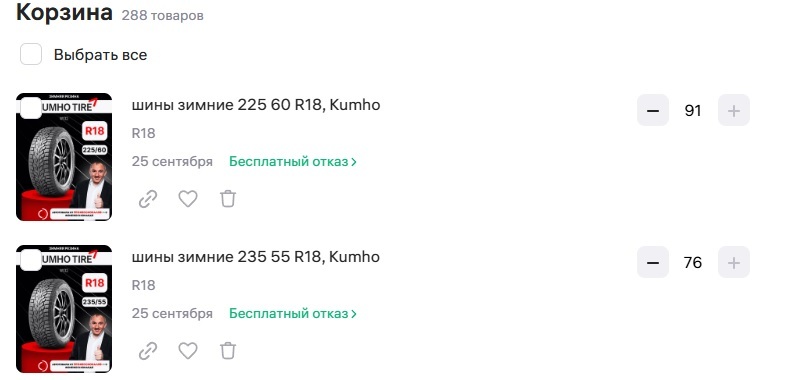790x380 pixels.
Task: Decrease quantity of the 225 60 R18 tires
Action: [x=653, y=110]
